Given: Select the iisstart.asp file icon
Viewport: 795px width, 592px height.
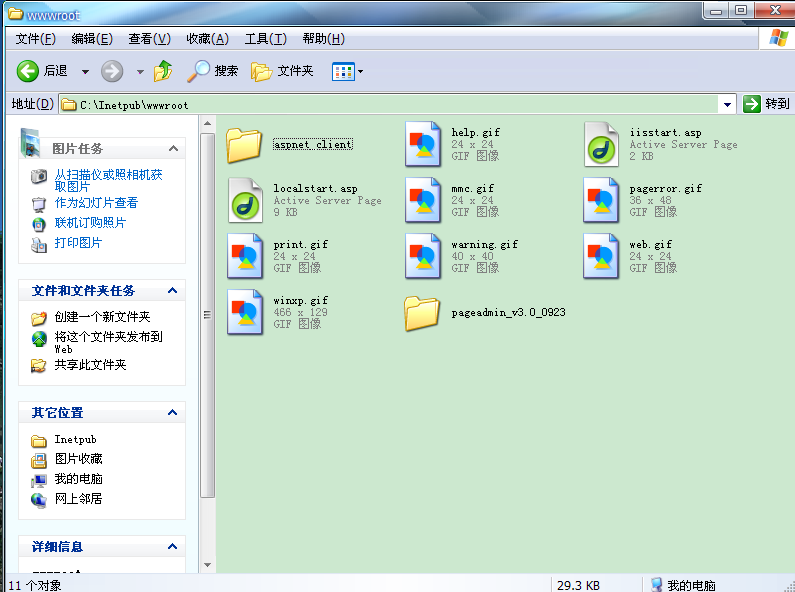Looking at the screenshot, I should [603, 145].
